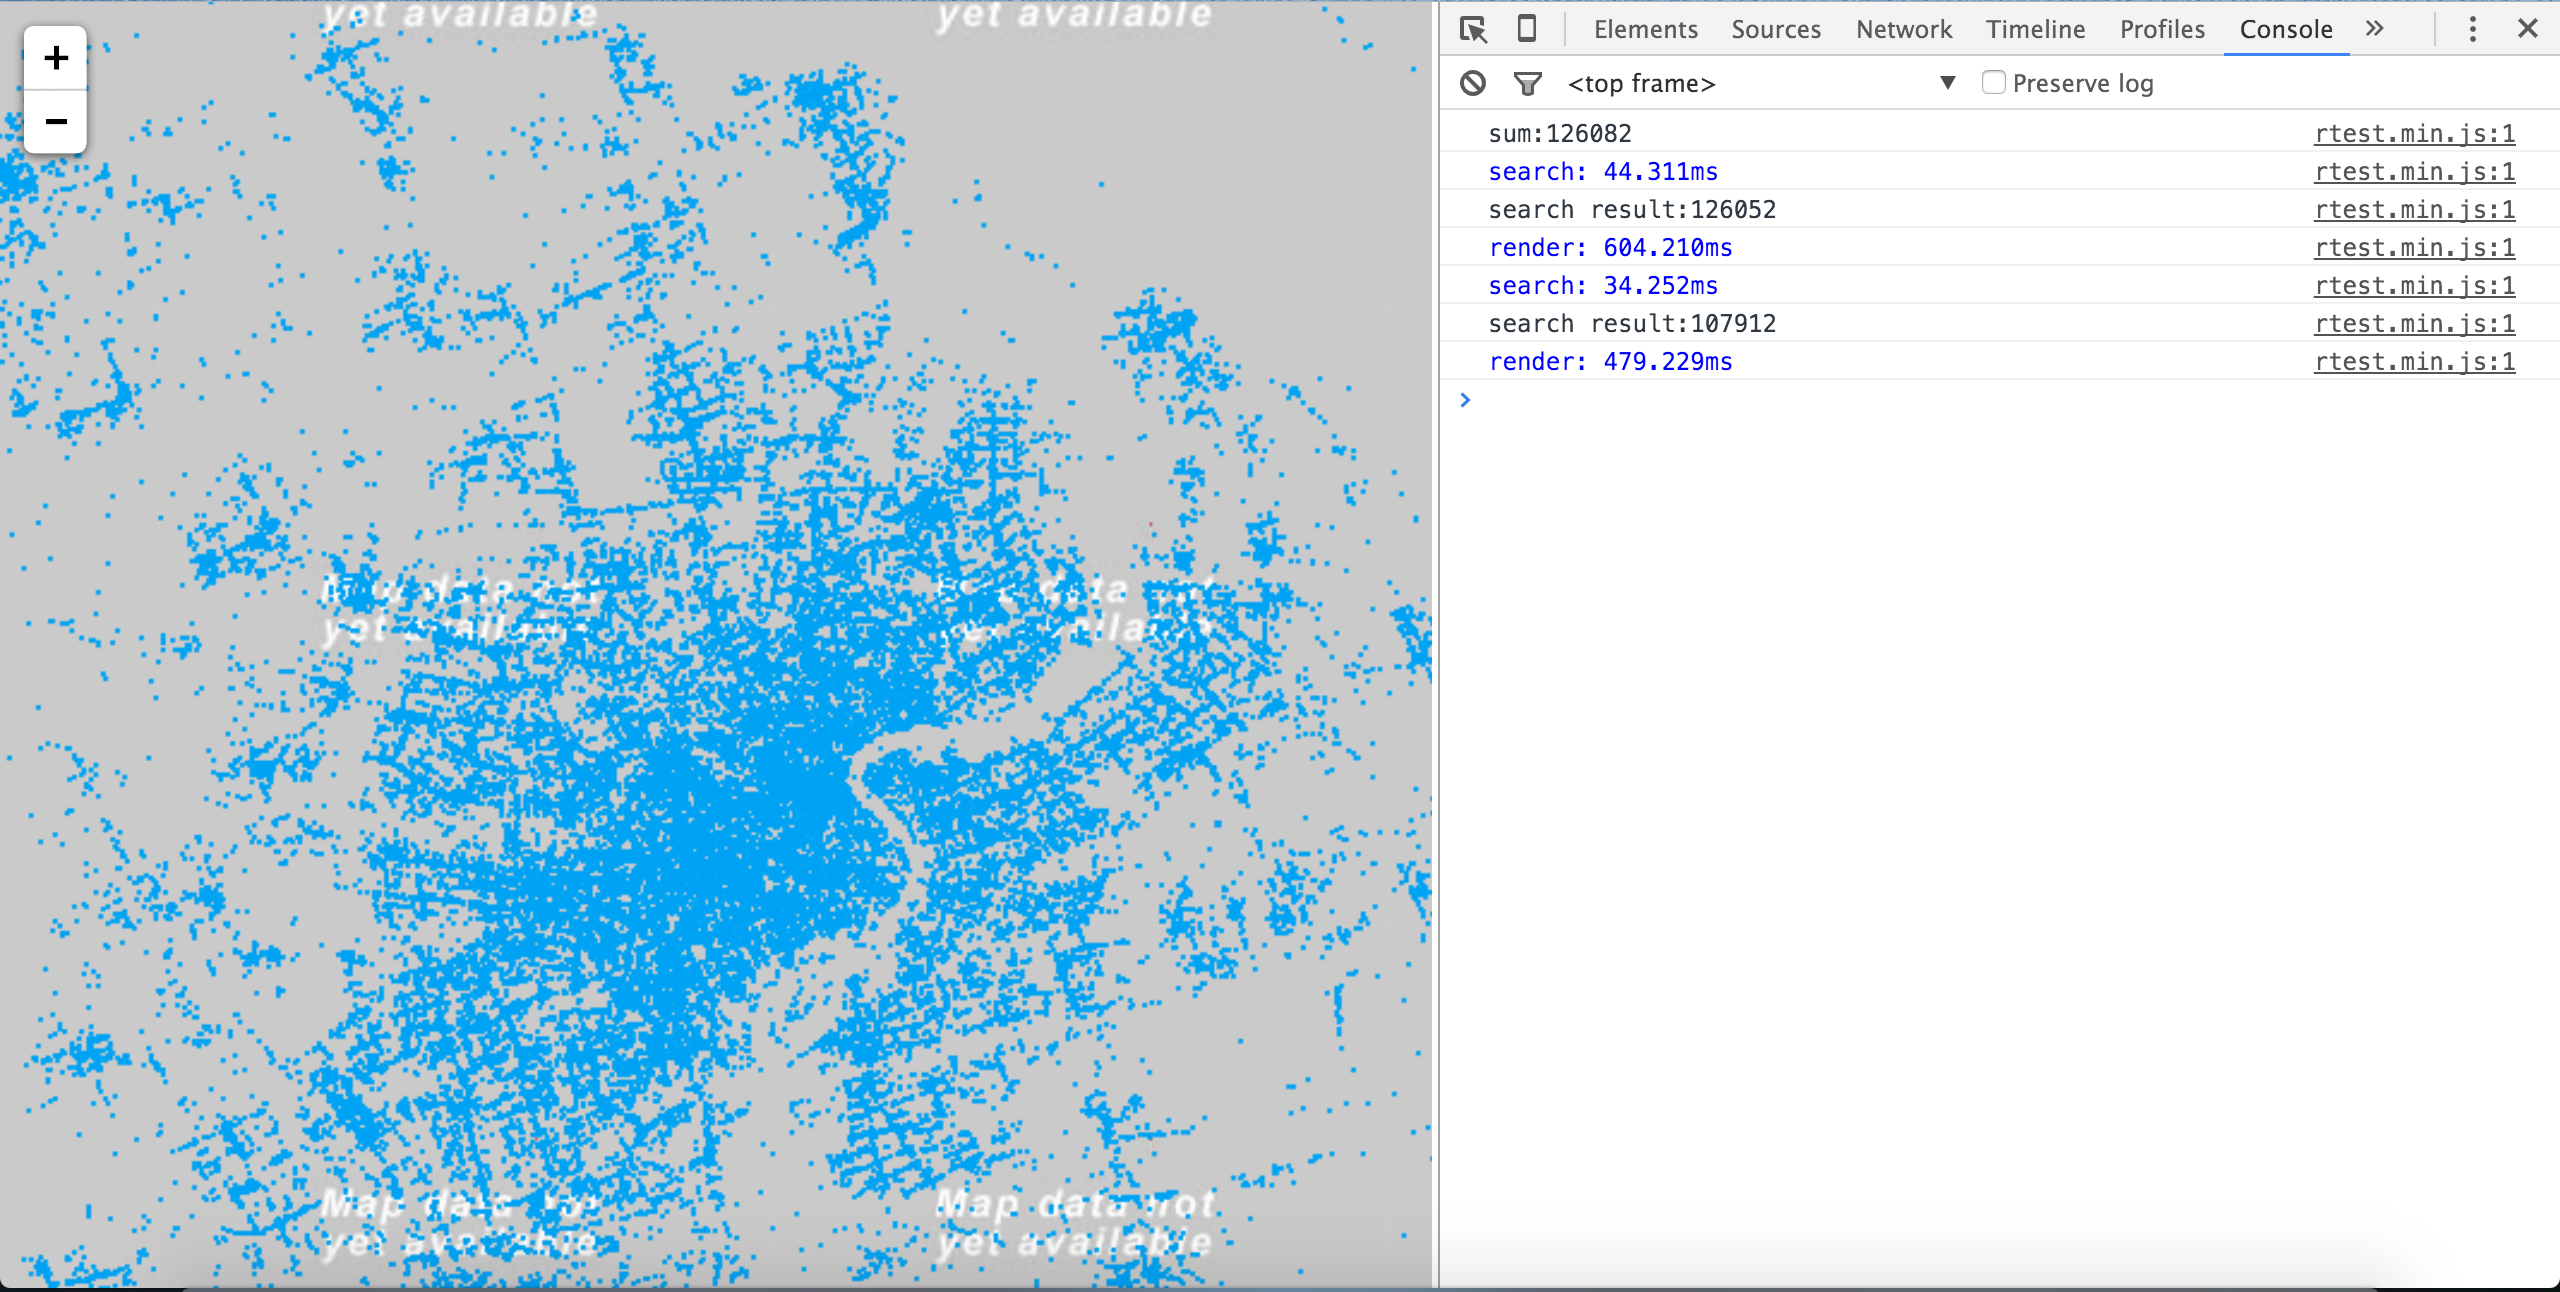
Task: Activate the inspect element picker icon
Action: (x=1473, y=29)
